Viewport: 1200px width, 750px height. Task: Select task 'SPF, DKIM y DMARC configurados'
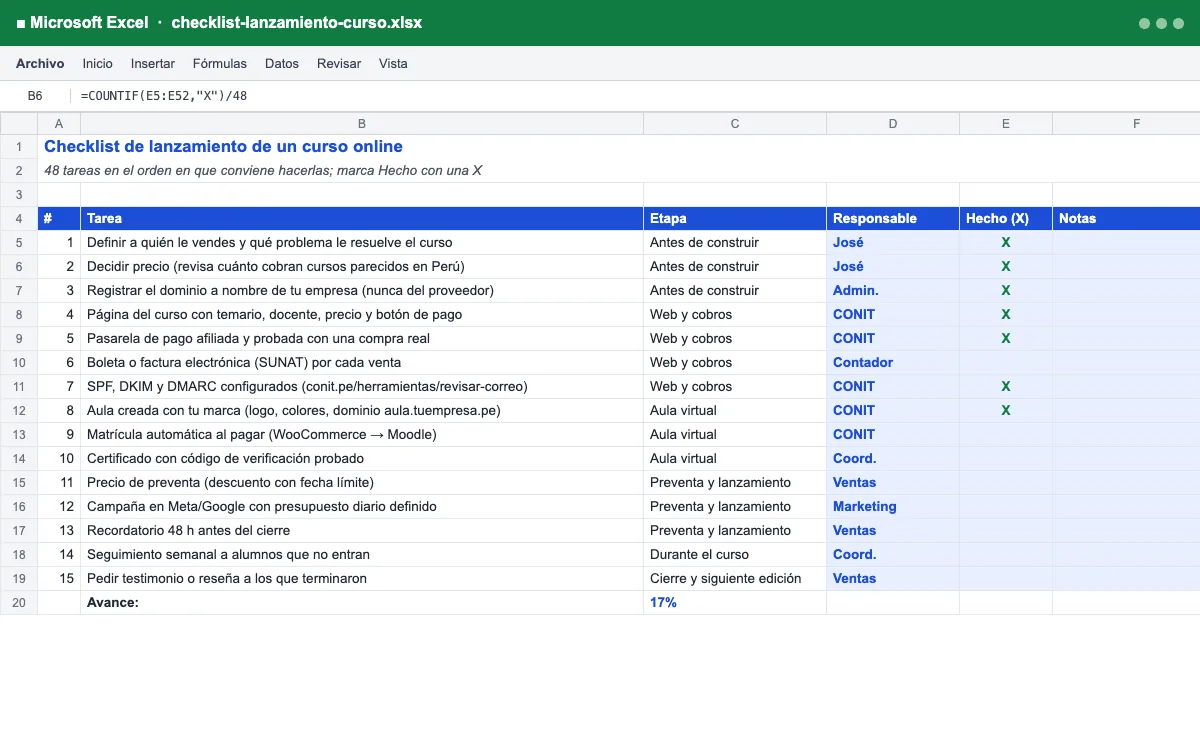pos(362,386)
